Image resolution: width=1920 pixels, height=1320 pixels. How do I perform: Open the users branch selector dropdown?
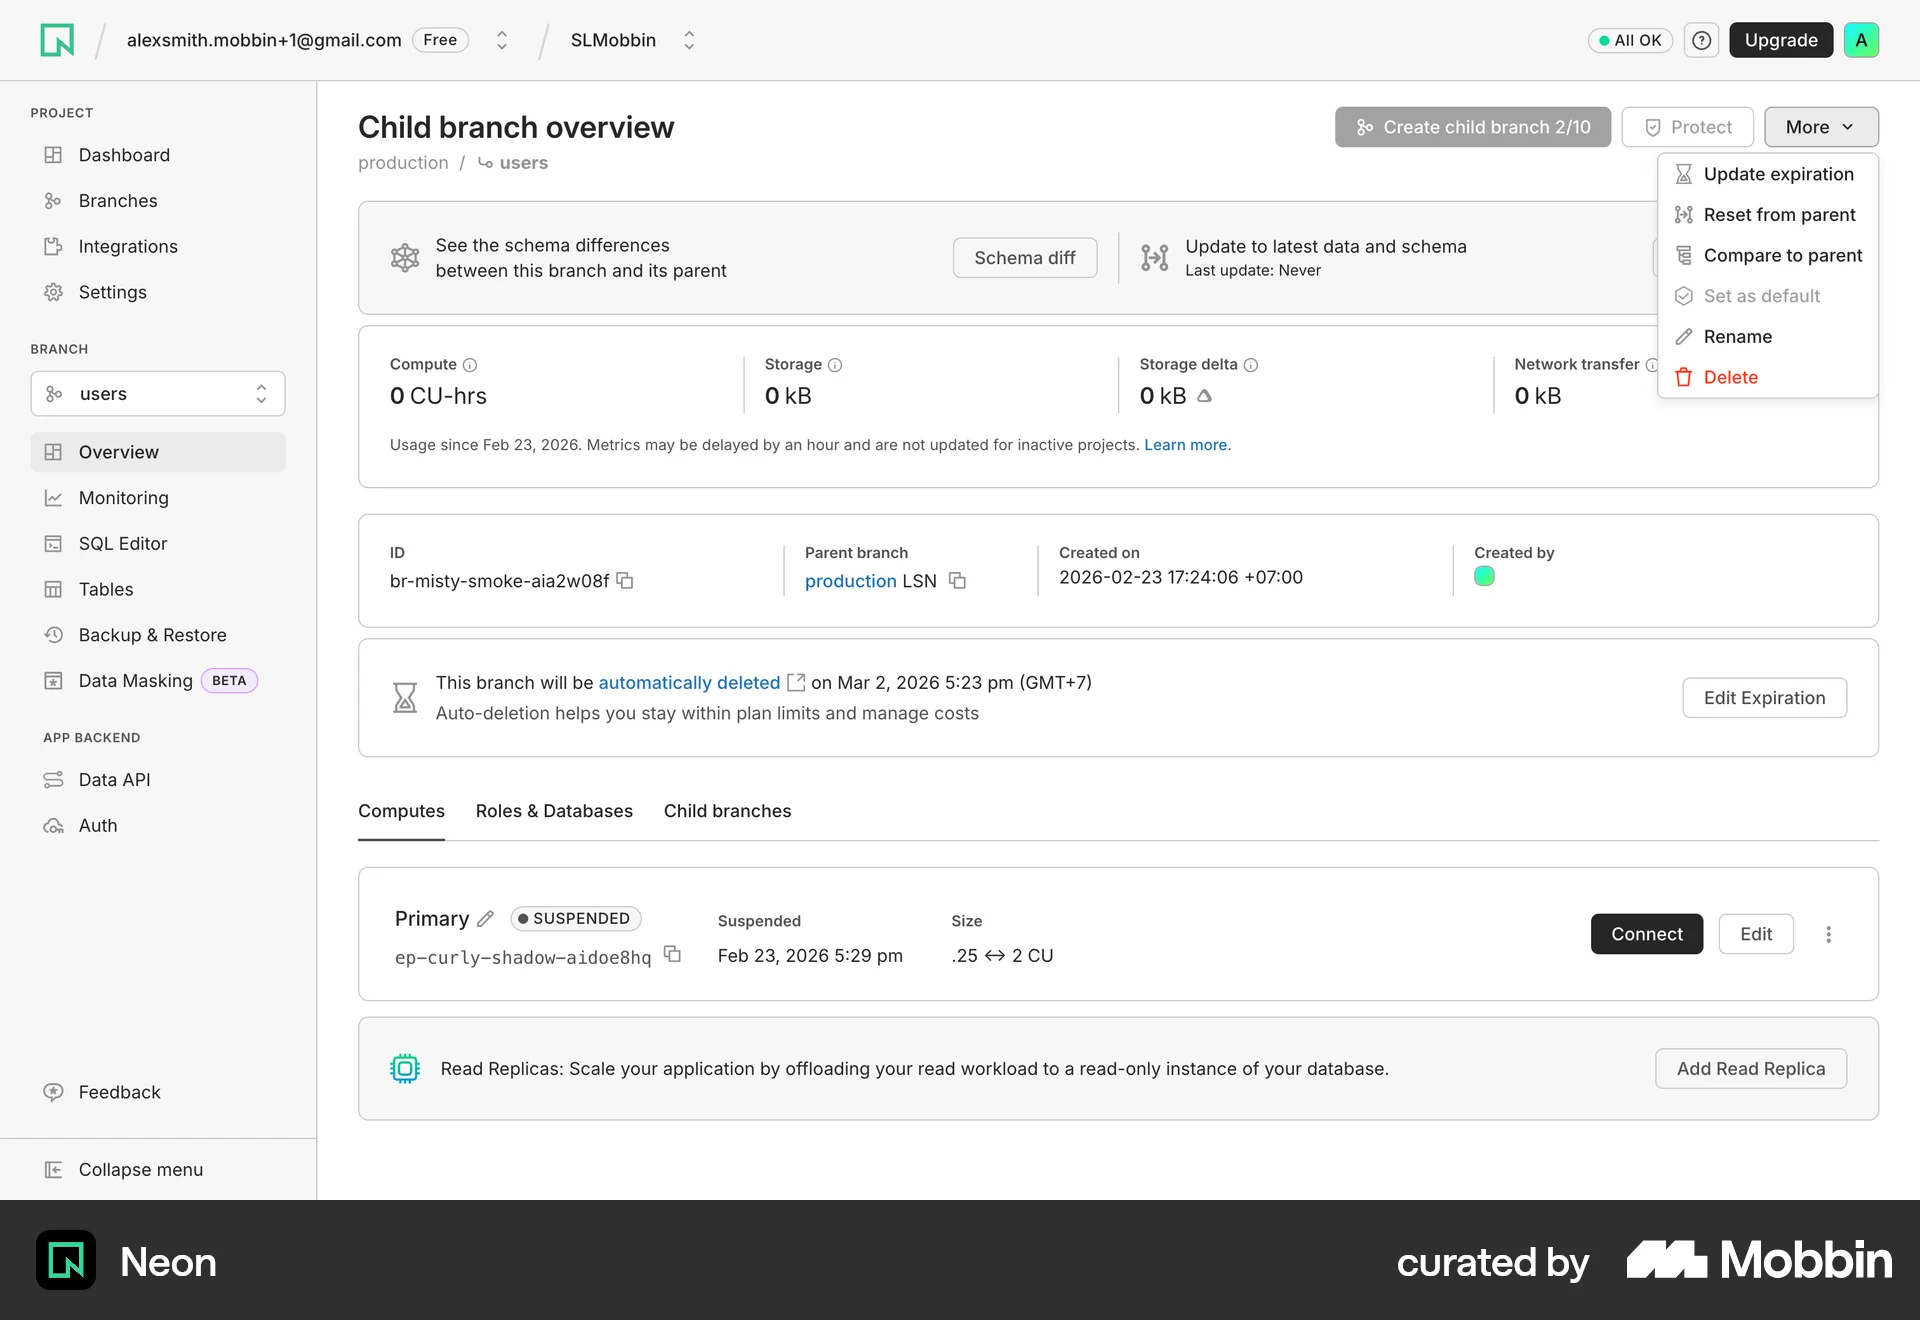[x=158, y=394]
